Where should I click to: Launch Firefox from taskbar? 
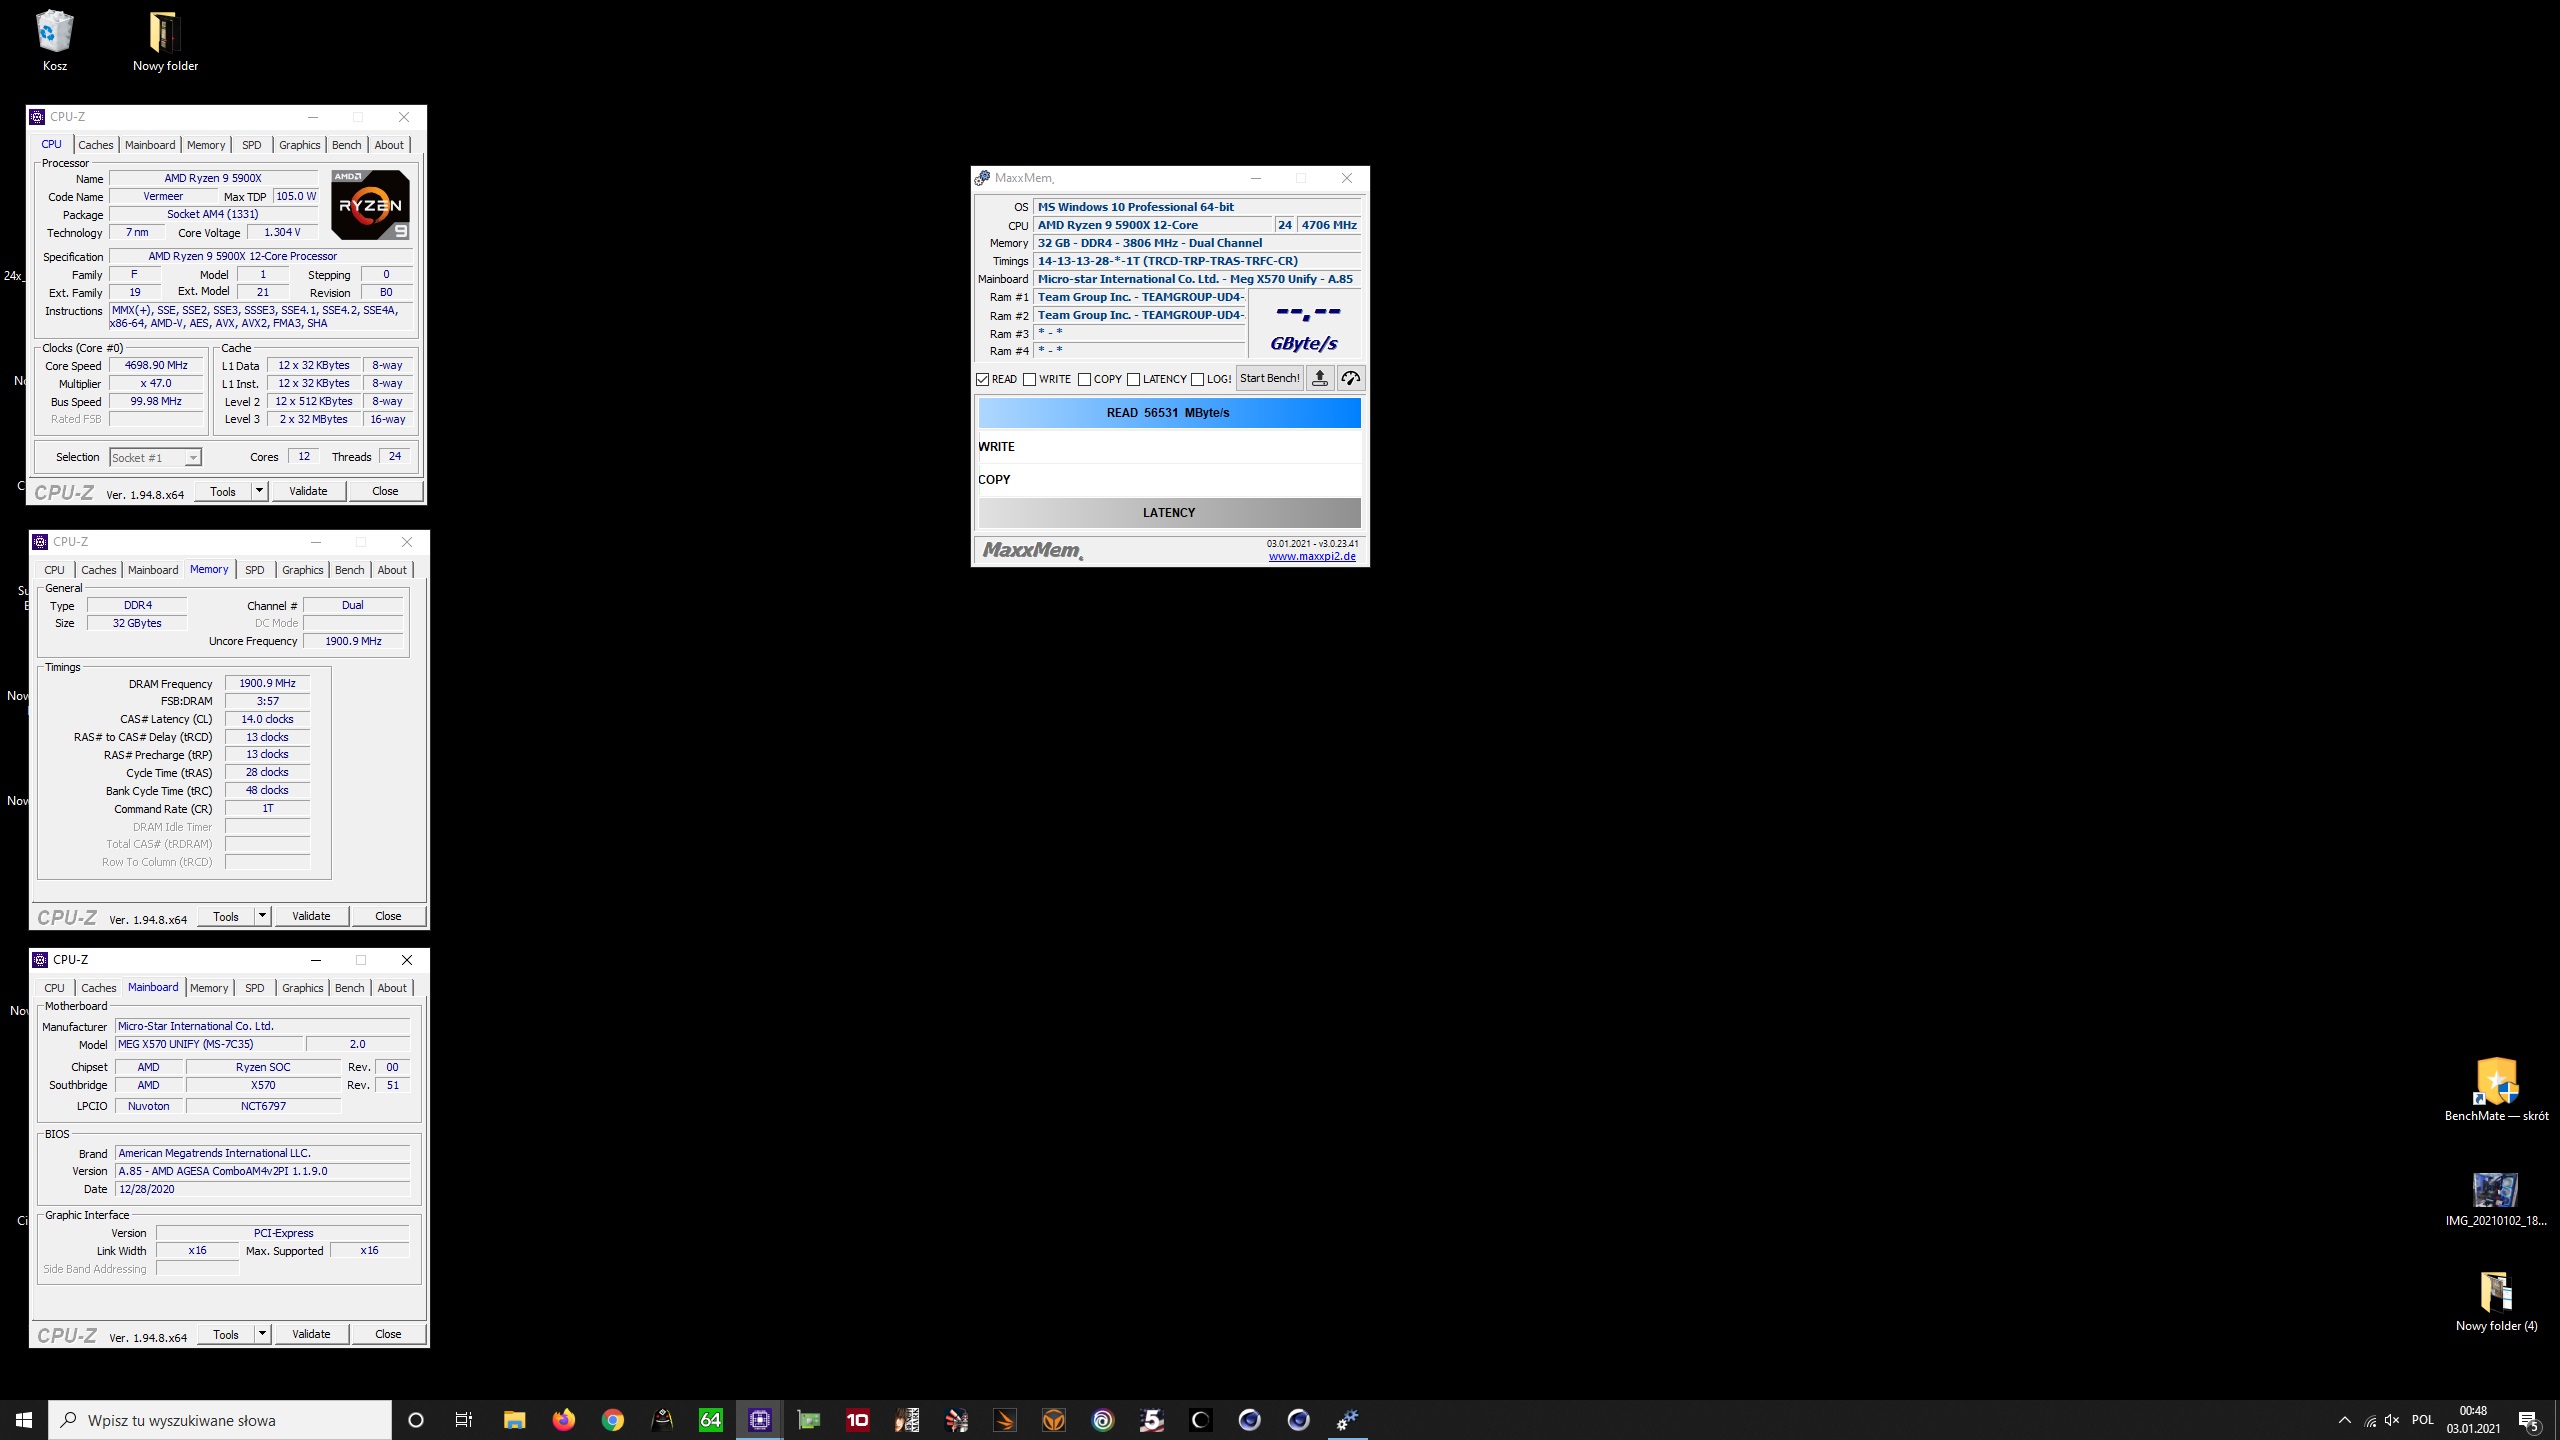point(563,1420)
